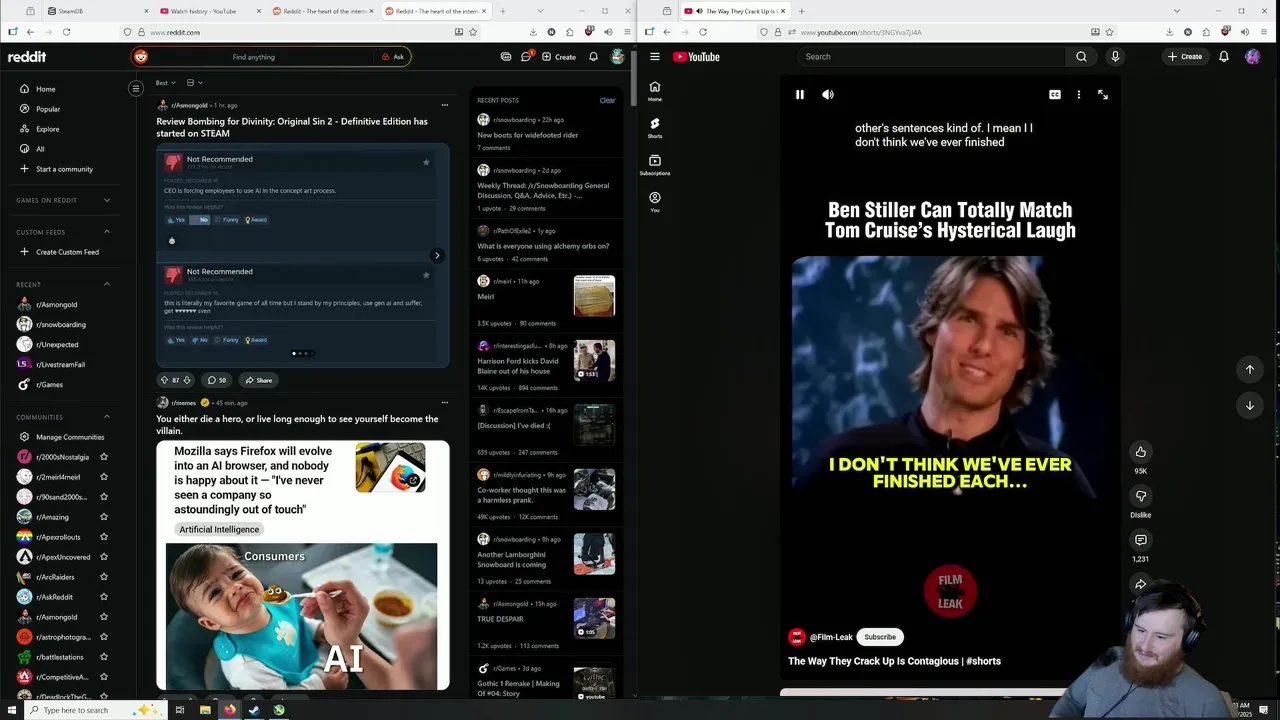Open the r/memes post overflow menu

click(445, 403)
